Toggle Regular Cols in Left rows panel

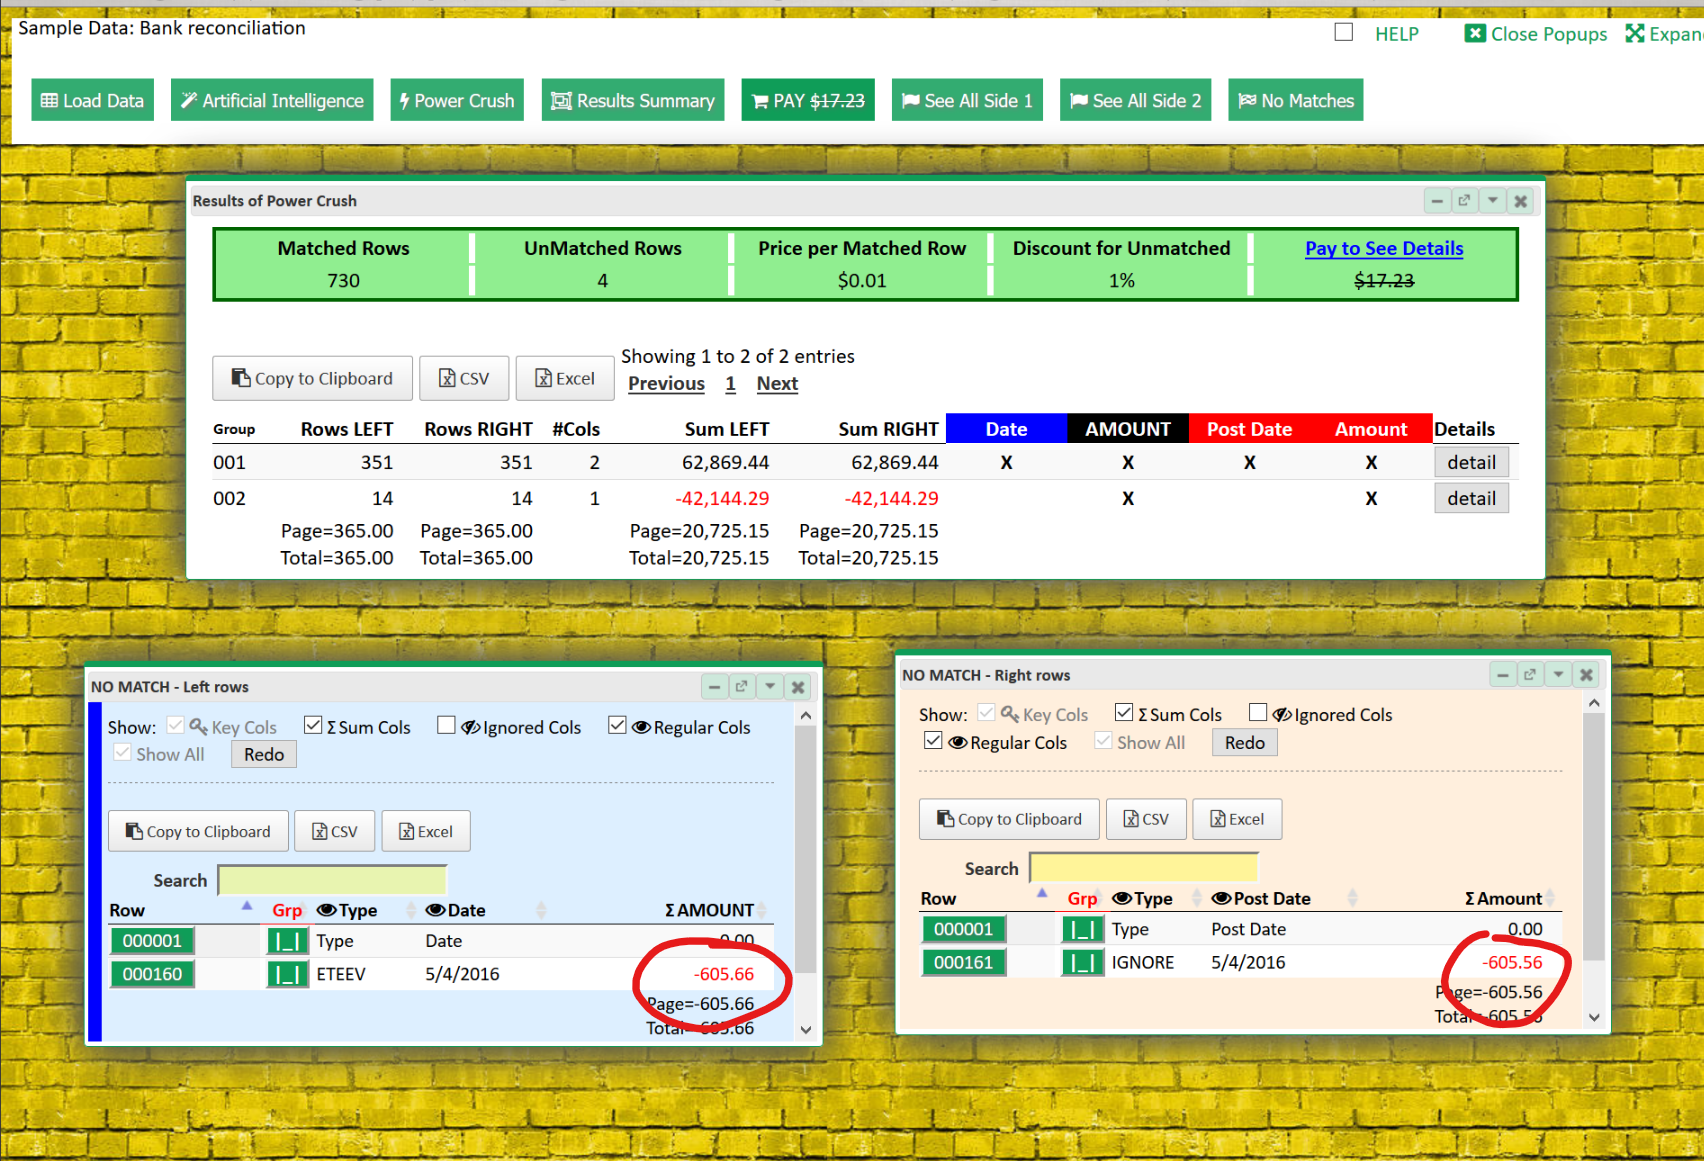(x=617, y=726)
